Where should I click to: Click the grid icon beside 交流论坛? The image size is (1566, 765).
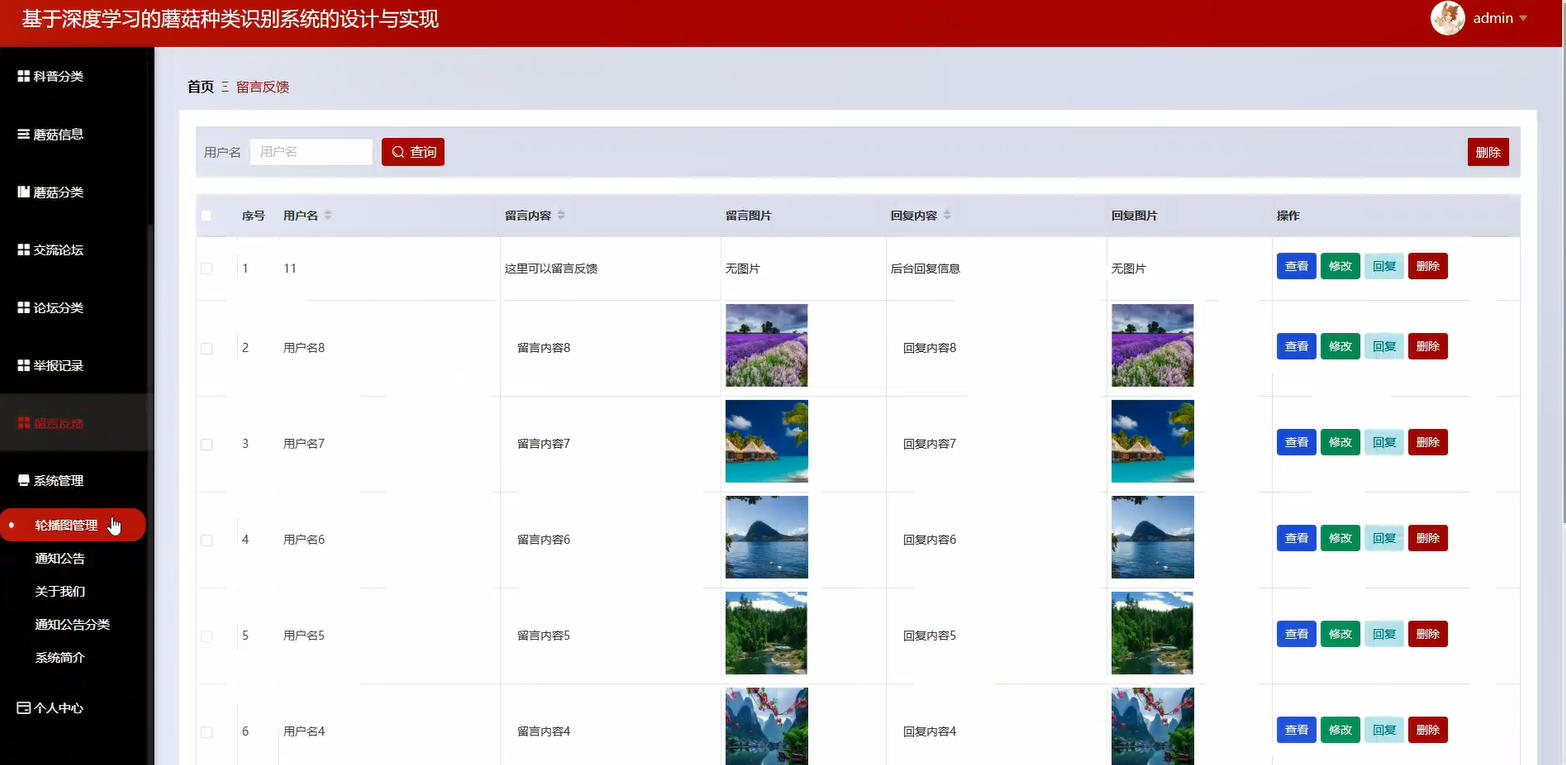coord(24,250)
